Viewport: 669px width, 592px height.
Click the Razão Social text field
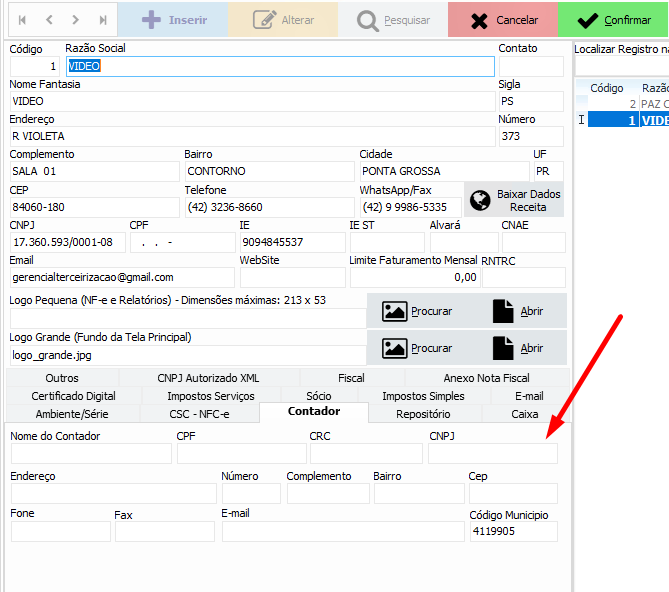(x=280, y=66)
